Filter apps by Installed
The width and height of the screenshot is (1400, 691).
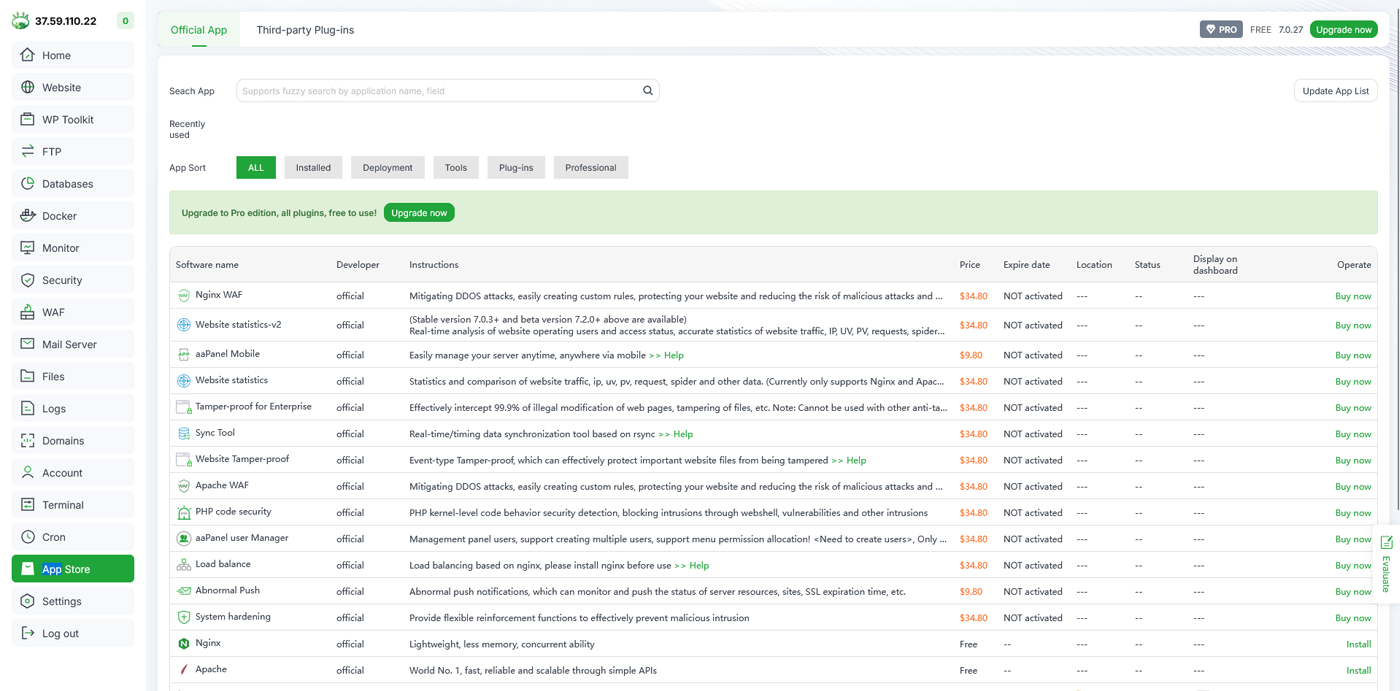[x=313, y=168]
